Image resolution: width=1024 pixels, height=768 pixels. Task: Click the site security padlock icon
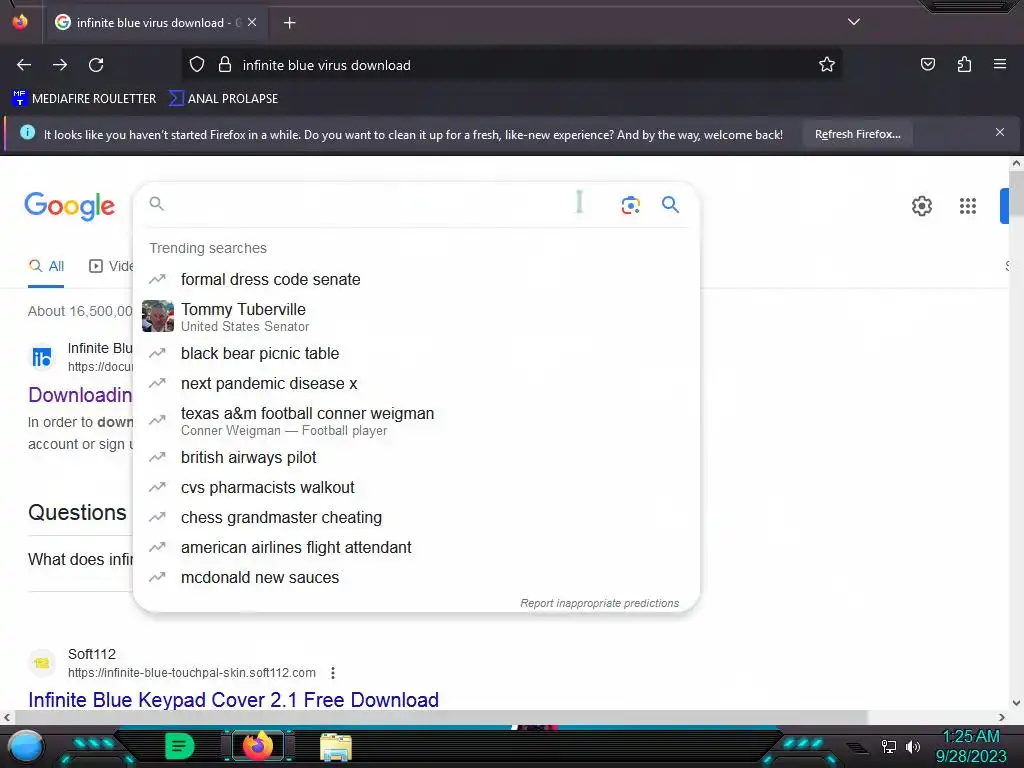(225, 65)
